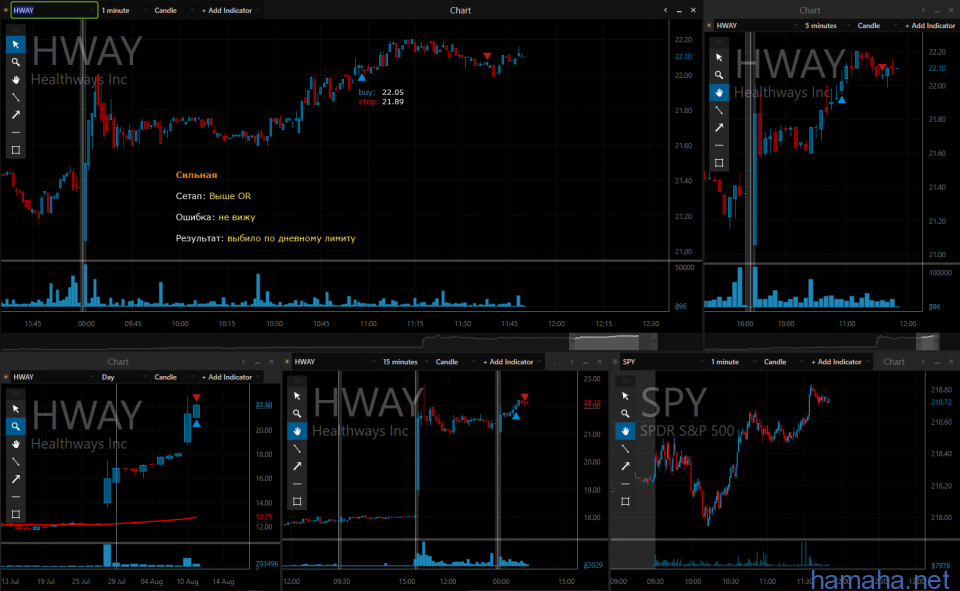Click the red sell triangle marker on the main chart
Screen dimensions: 960x591
487,56
